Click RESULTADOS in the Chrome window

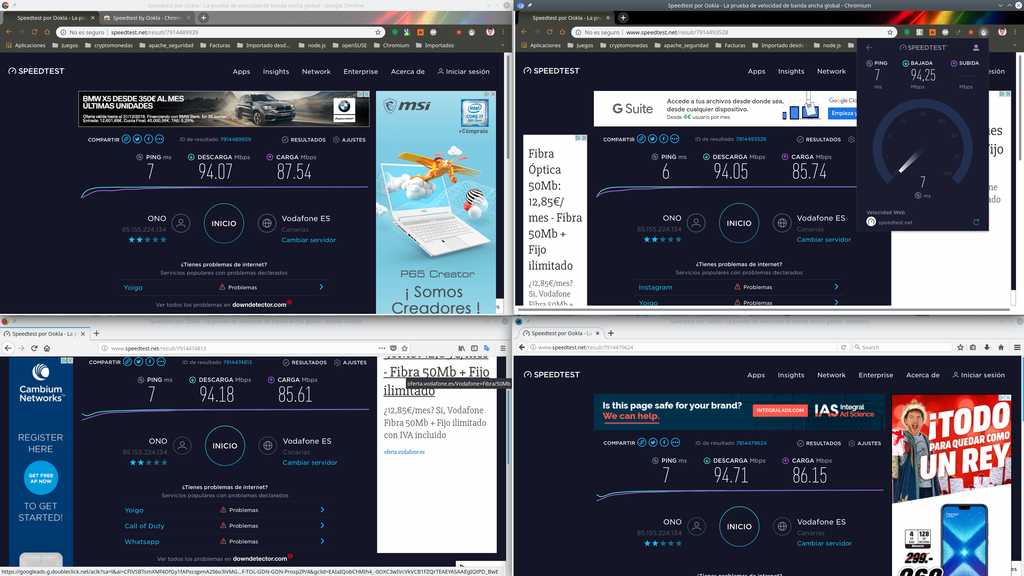coord(304,140)
